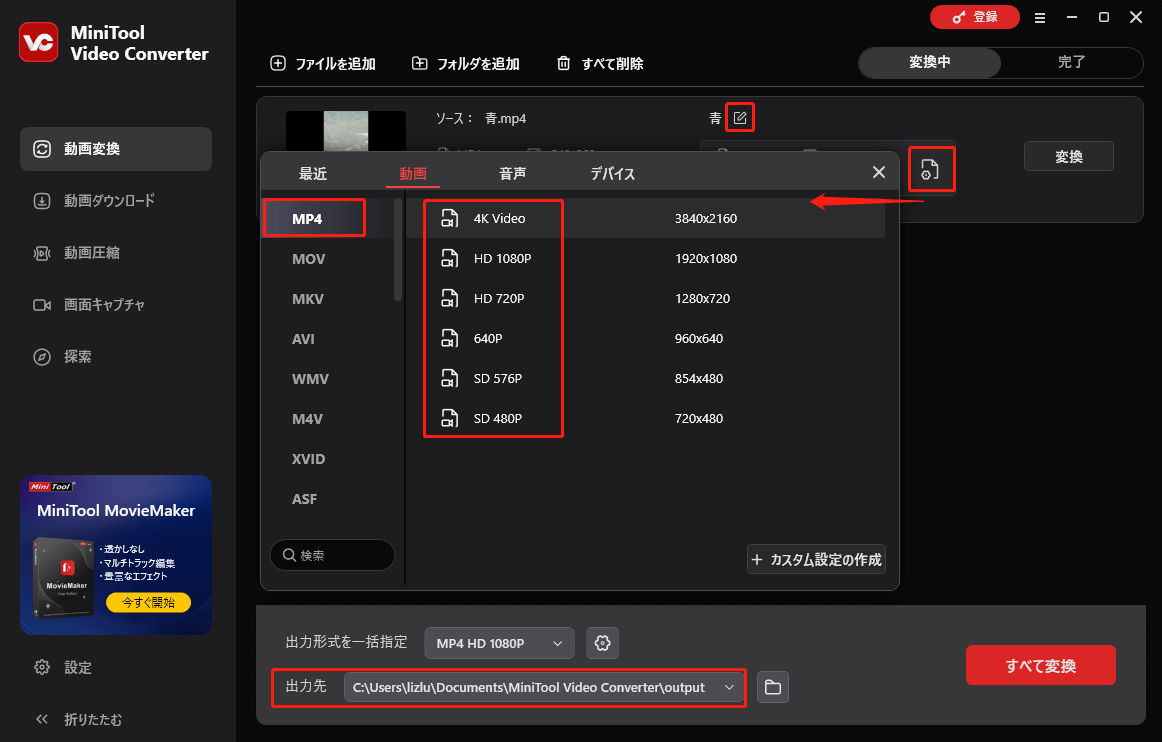Select AVI in the format list

[303, 339]
